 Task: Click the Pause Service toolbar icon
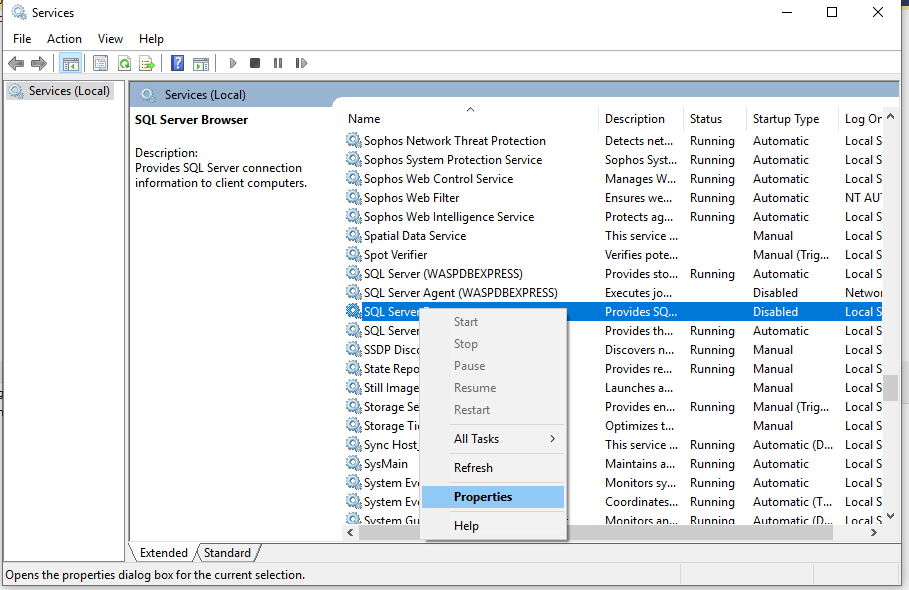coord(278,63)
